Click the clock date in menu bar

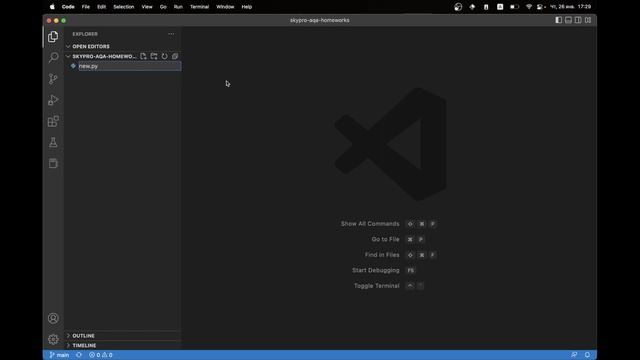570,7
